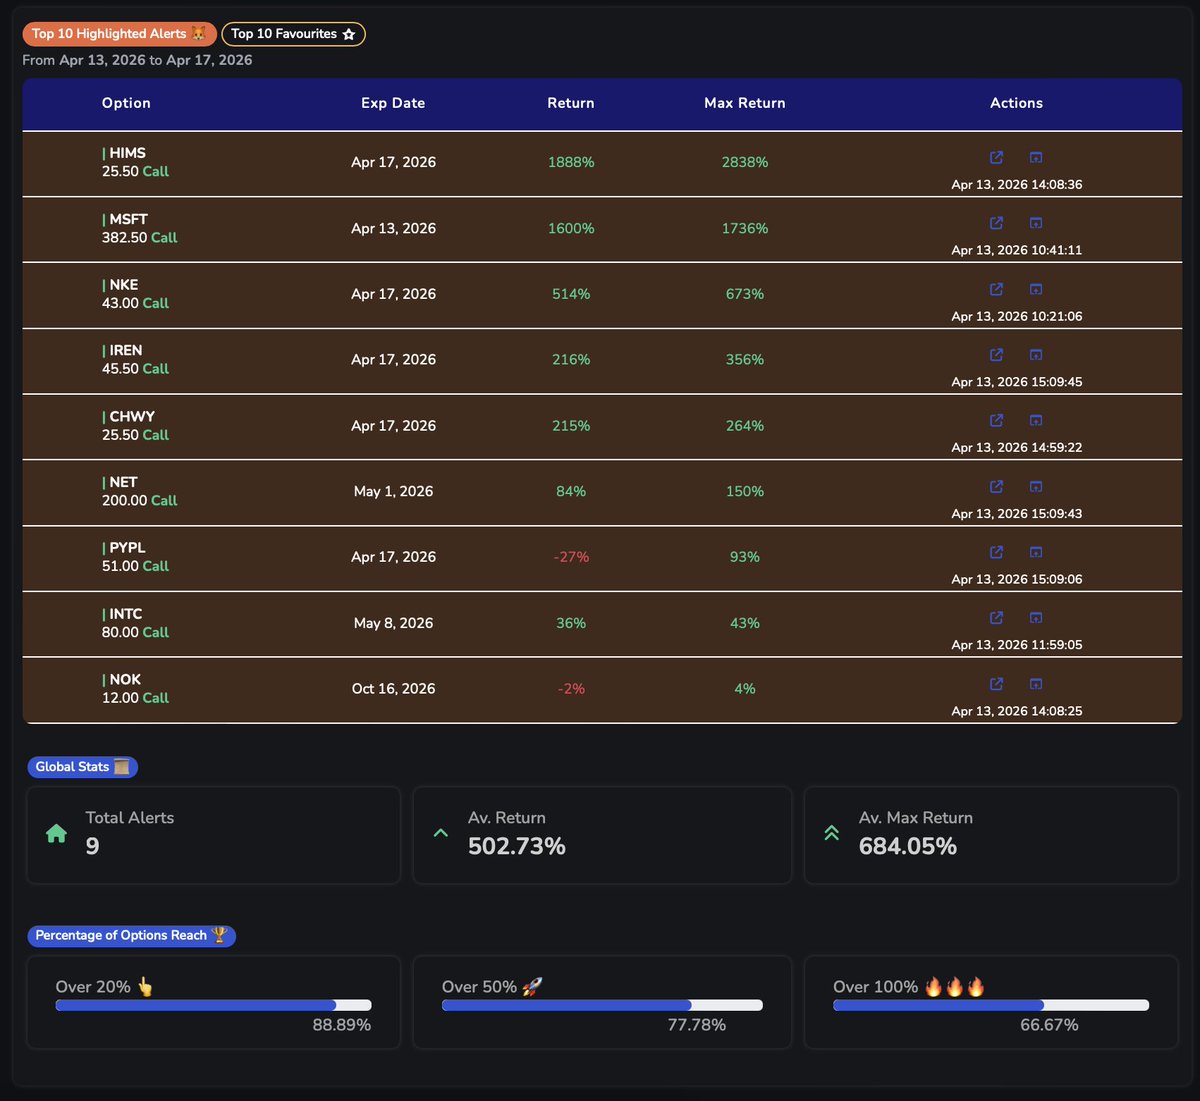The width and height of the screenshot is (1200, 1101).
Task: Open the HIMS row external link icon
Action: pos(996,158)
